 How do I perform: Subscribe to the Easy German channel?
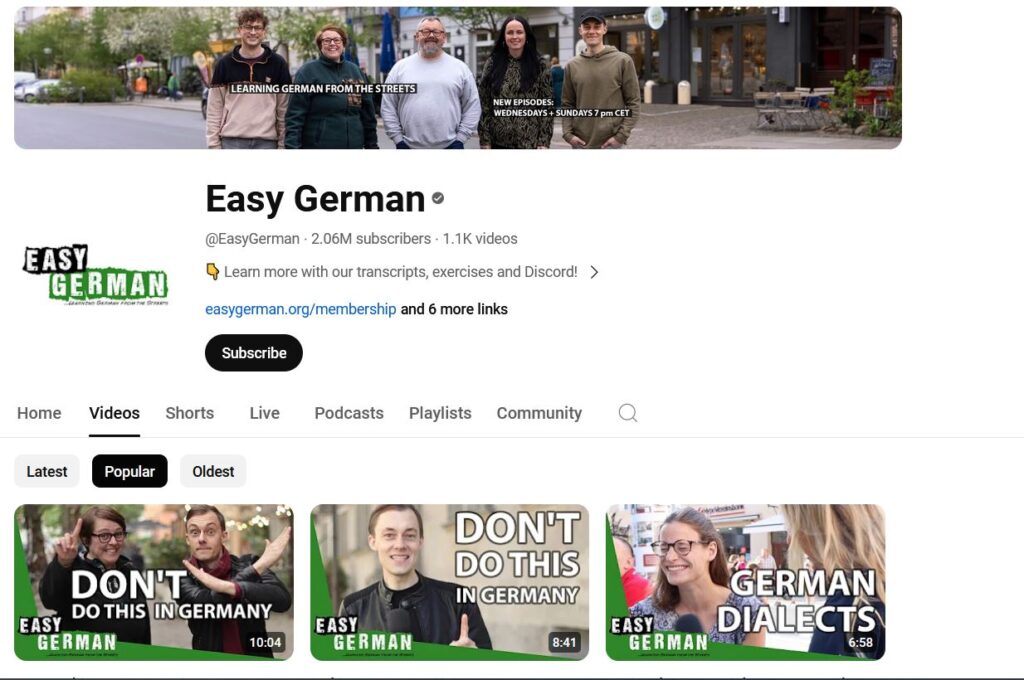coord(253,352)
